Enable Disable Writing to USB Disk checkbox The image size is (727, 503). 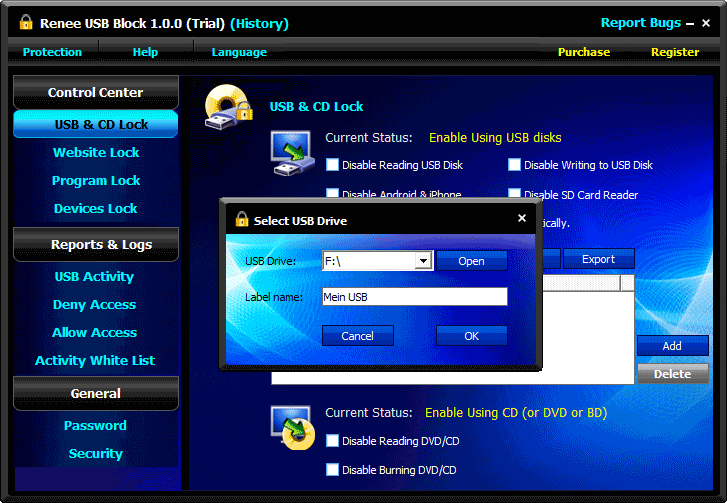point(514,165)
